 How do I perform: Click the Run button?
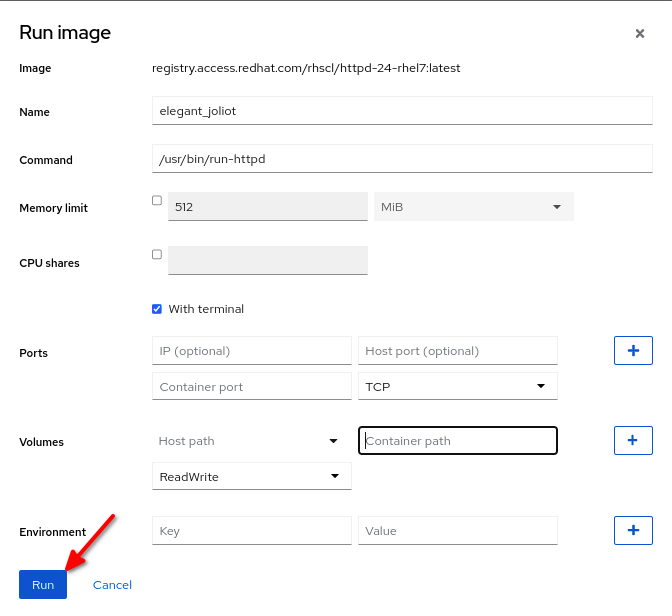43,585
